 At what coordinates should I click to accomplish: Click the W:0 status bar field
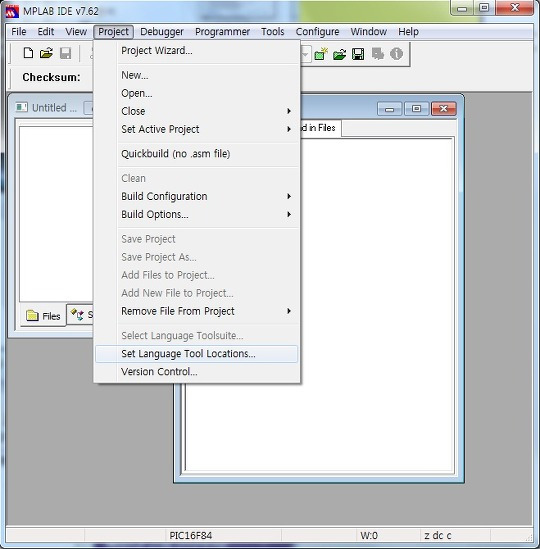coord(369,535)
